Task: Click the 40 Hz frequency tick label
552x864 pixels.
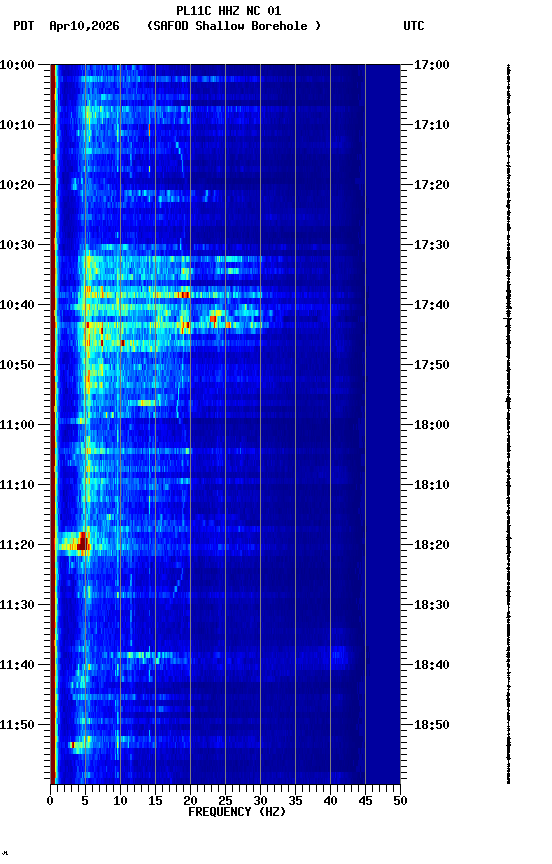Action: click(331, 801)
